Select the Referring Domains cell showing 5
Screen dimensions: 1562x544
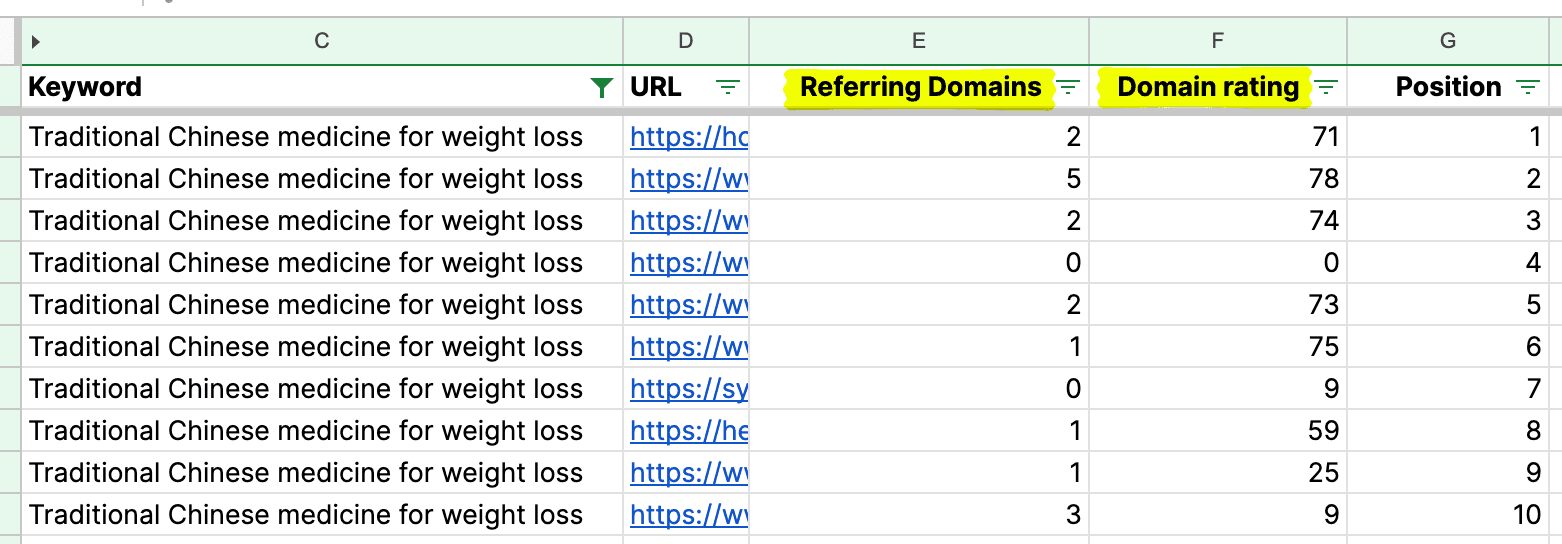point(918,179)
